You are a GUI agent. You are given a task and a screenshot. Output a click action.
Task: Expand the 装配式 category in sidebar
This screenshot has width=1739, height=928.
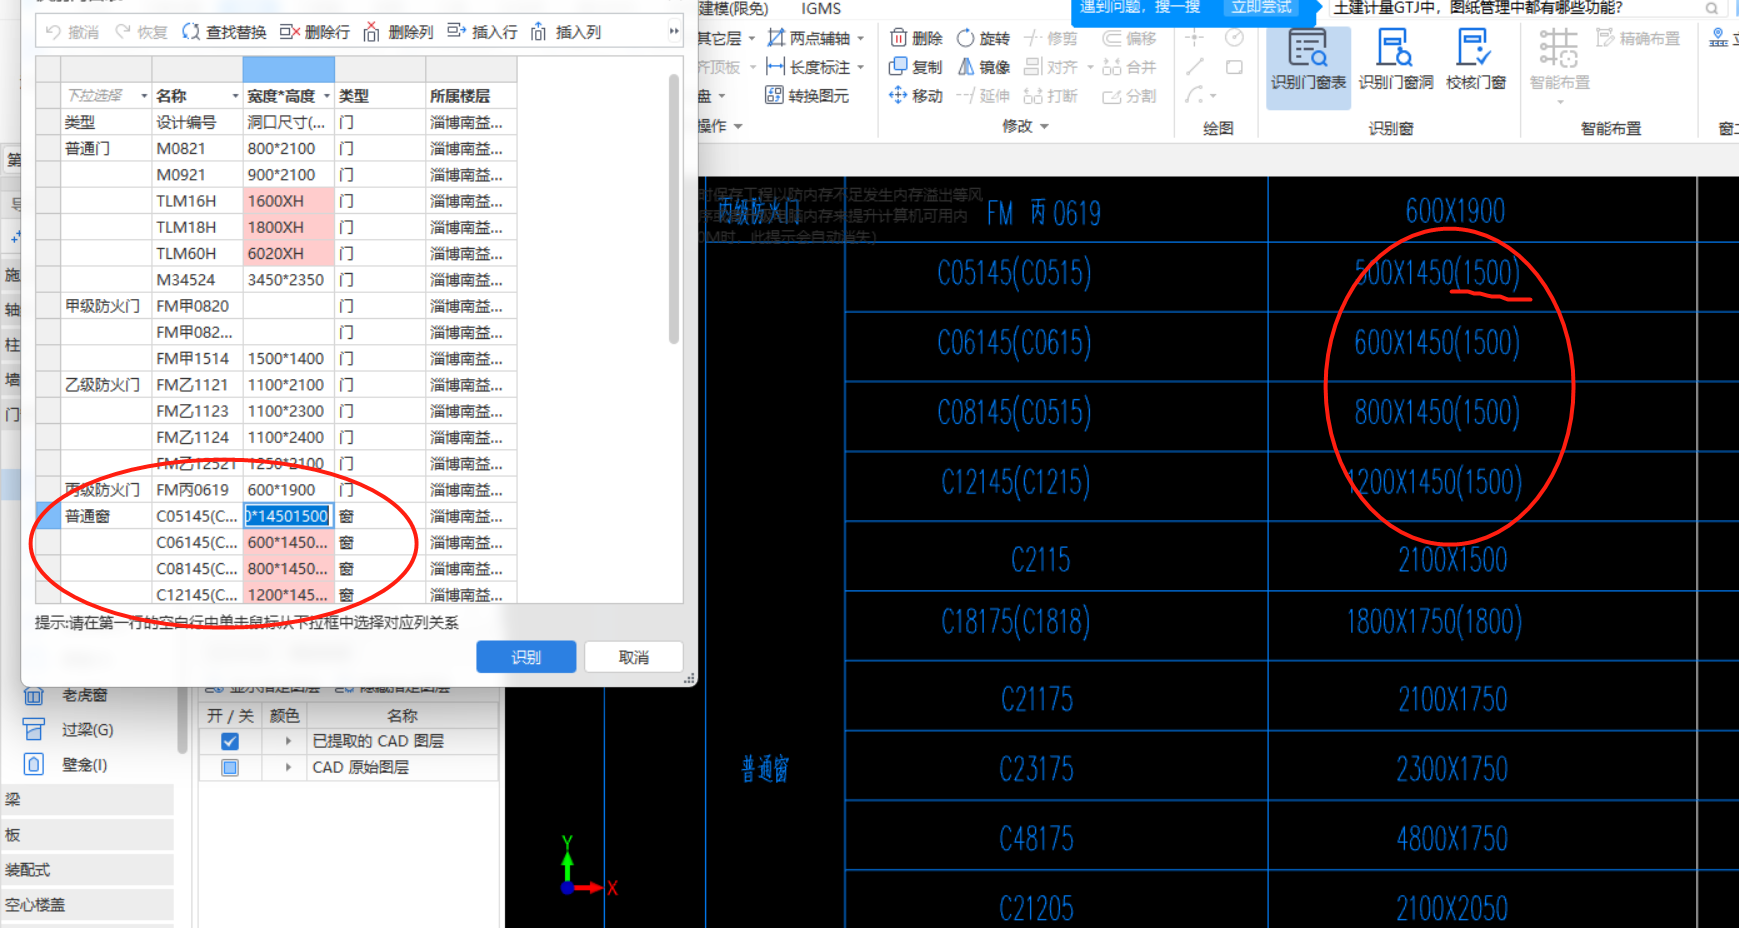[88, 869]
